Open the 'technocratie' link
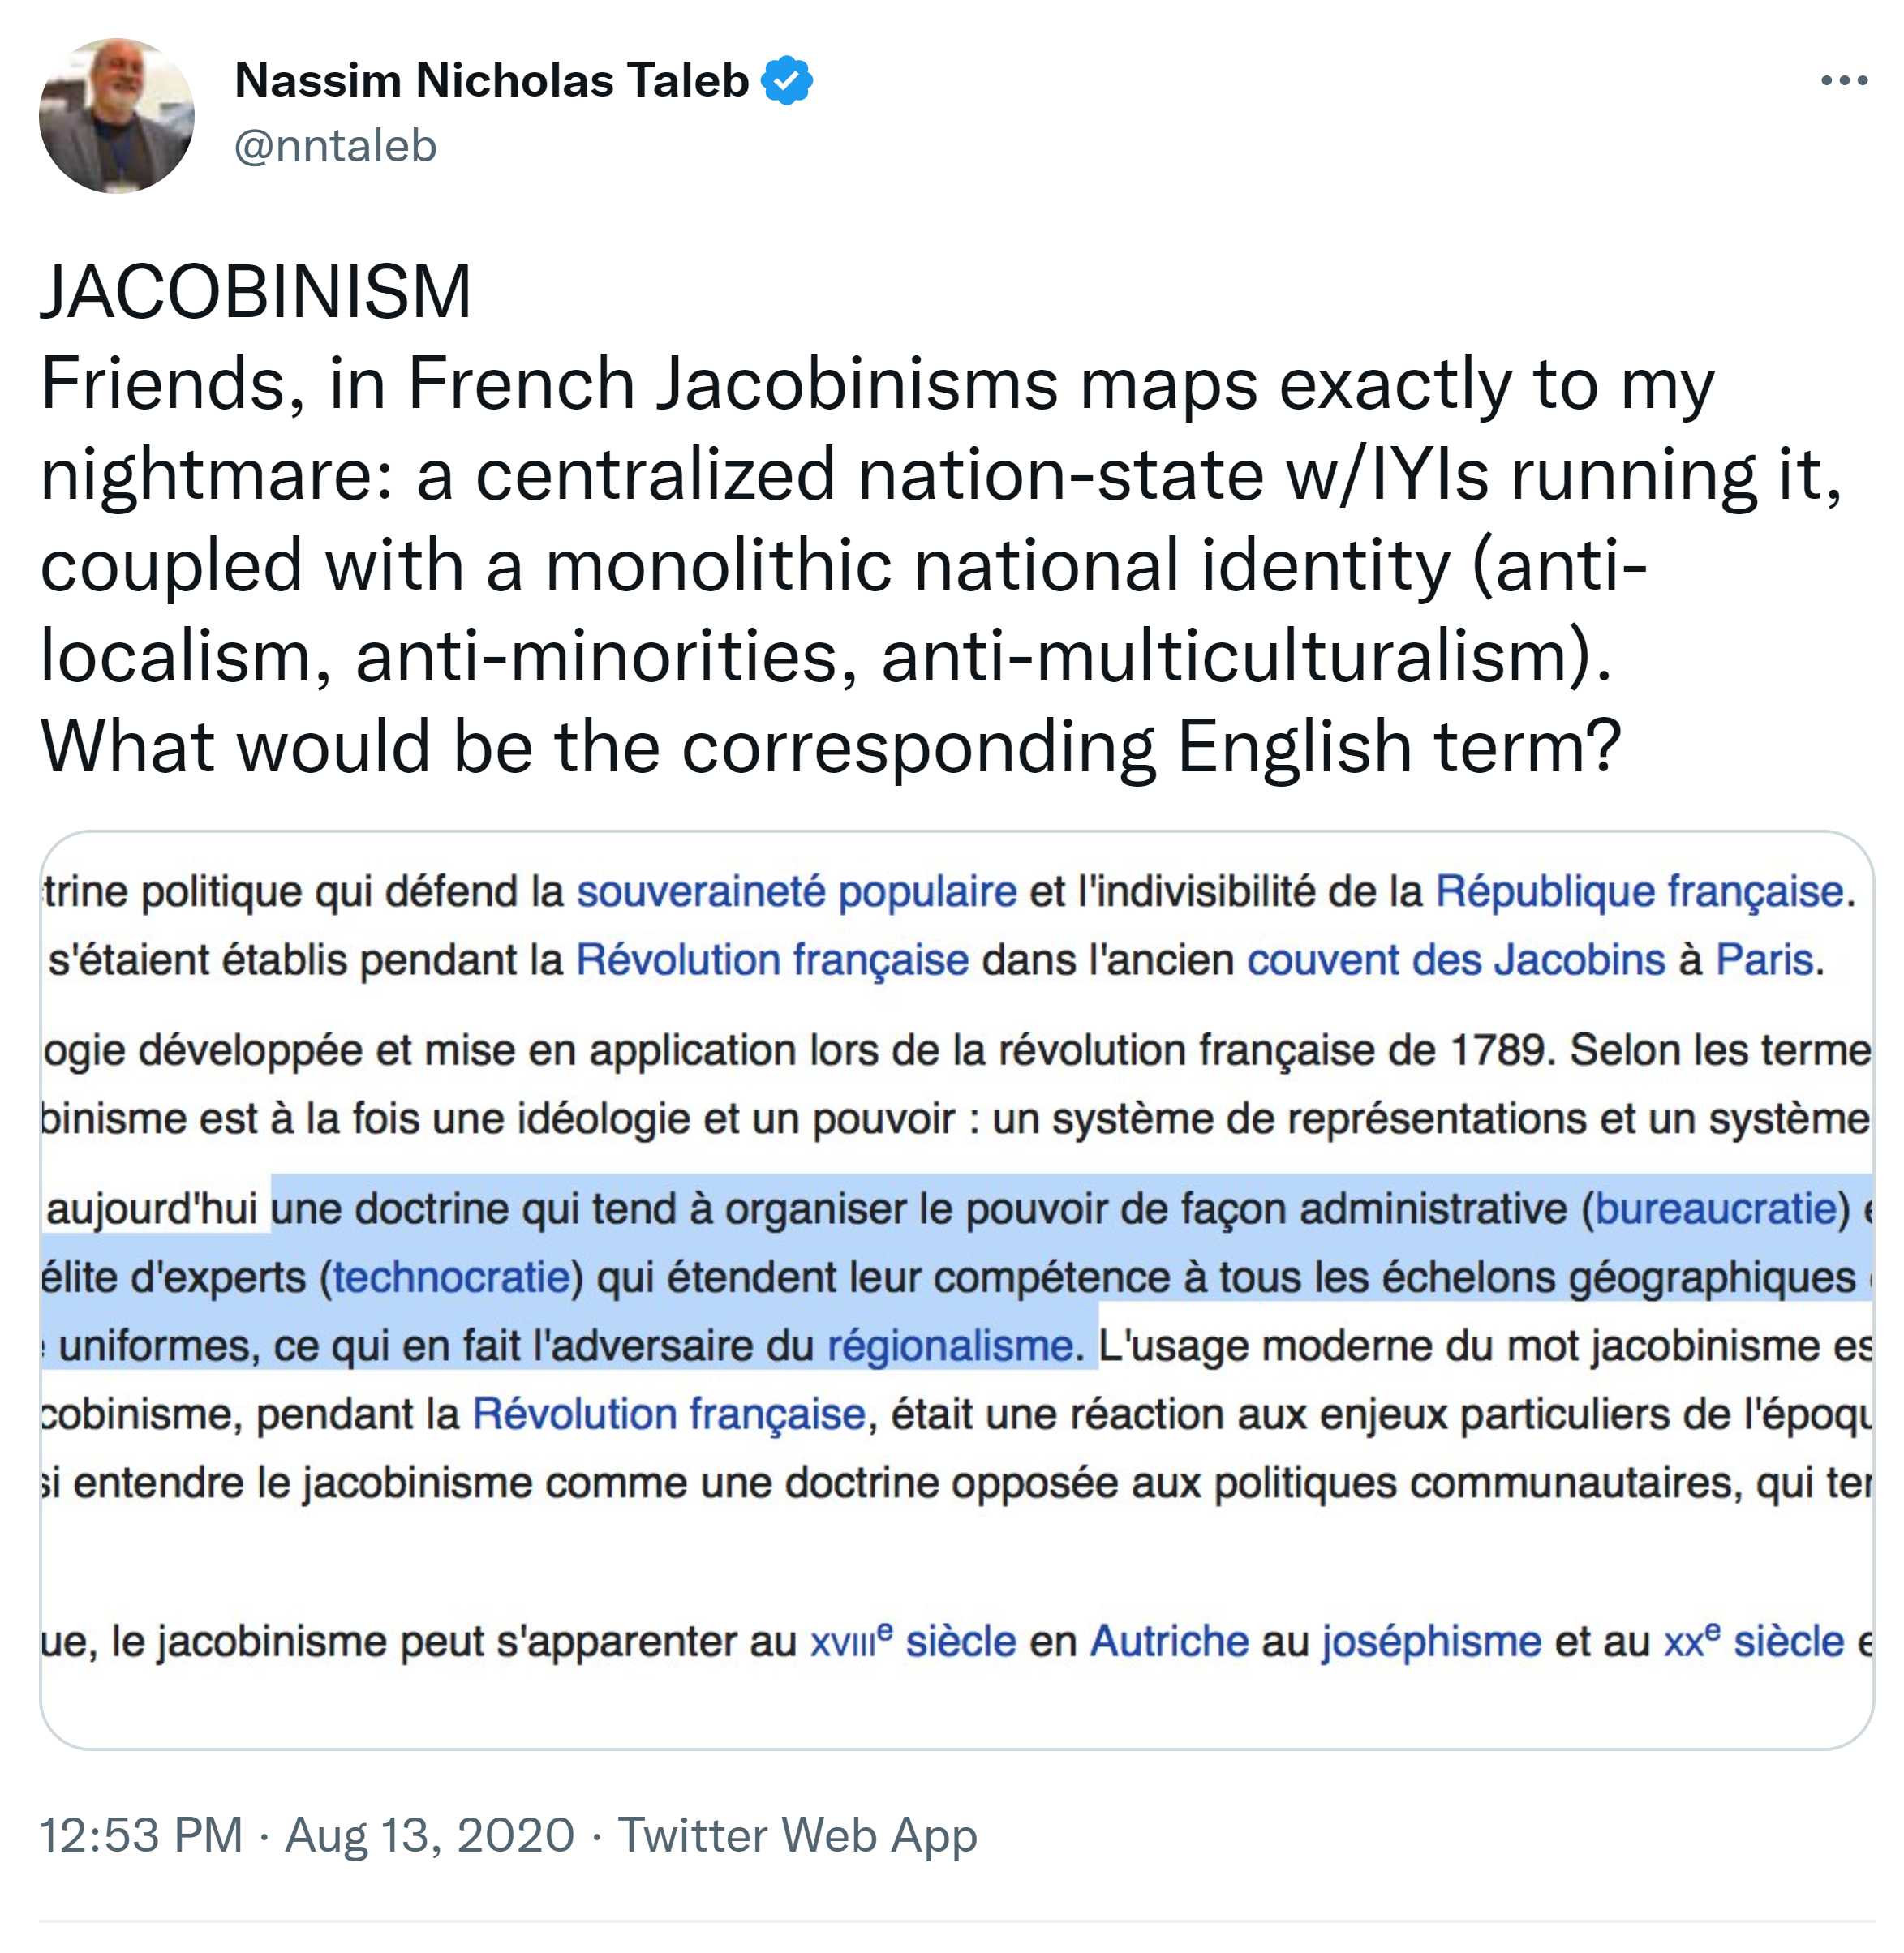The width and height of the screenshot is (1904, 1953). point(451,1277)
